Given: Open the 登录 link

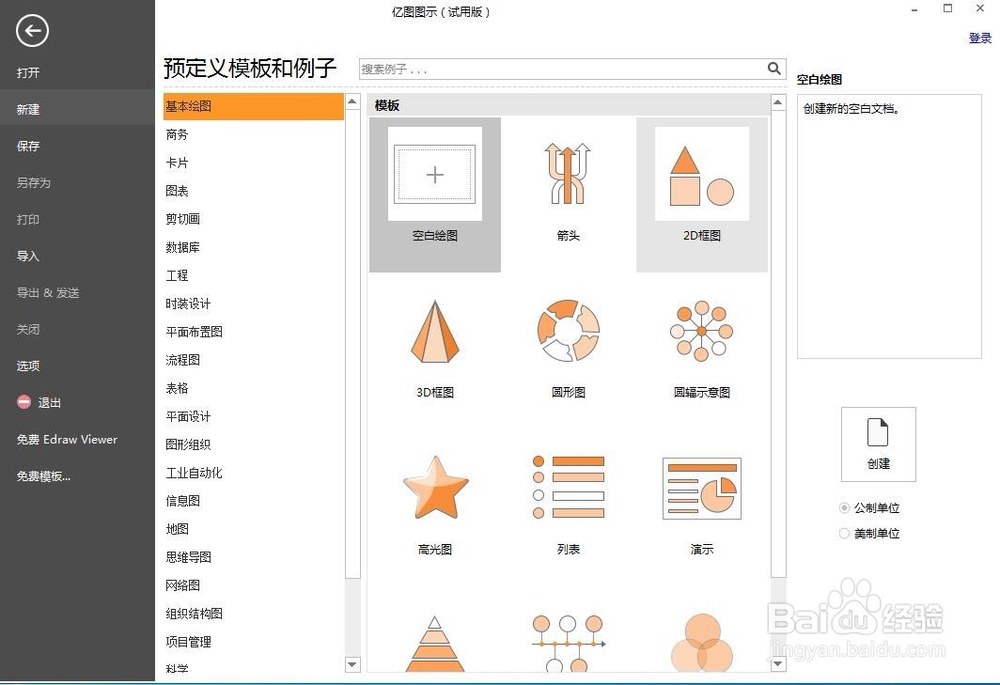Looking at the screenshot, I should [980, 38].
